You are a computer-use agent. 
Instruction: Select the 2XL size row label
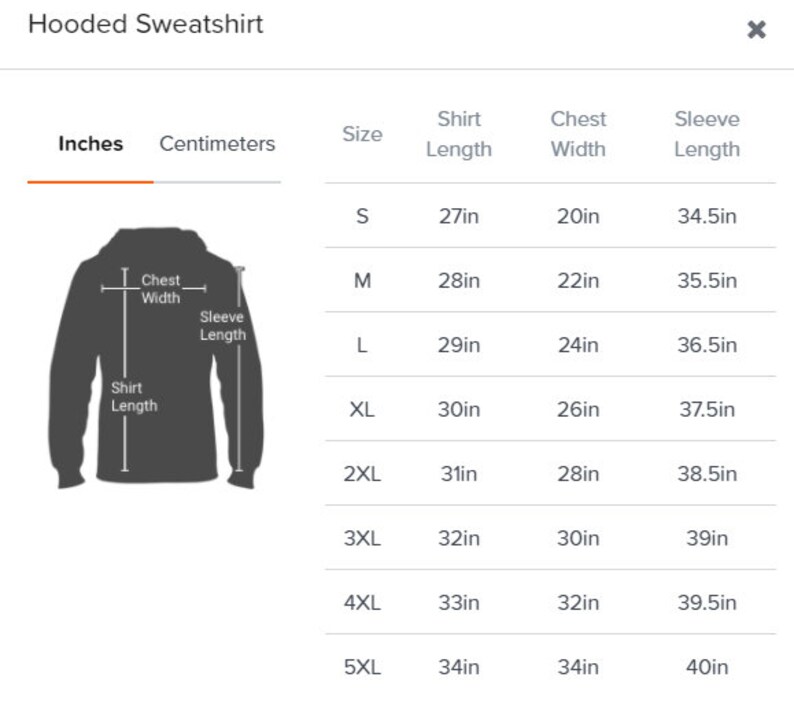pos(362,474)
